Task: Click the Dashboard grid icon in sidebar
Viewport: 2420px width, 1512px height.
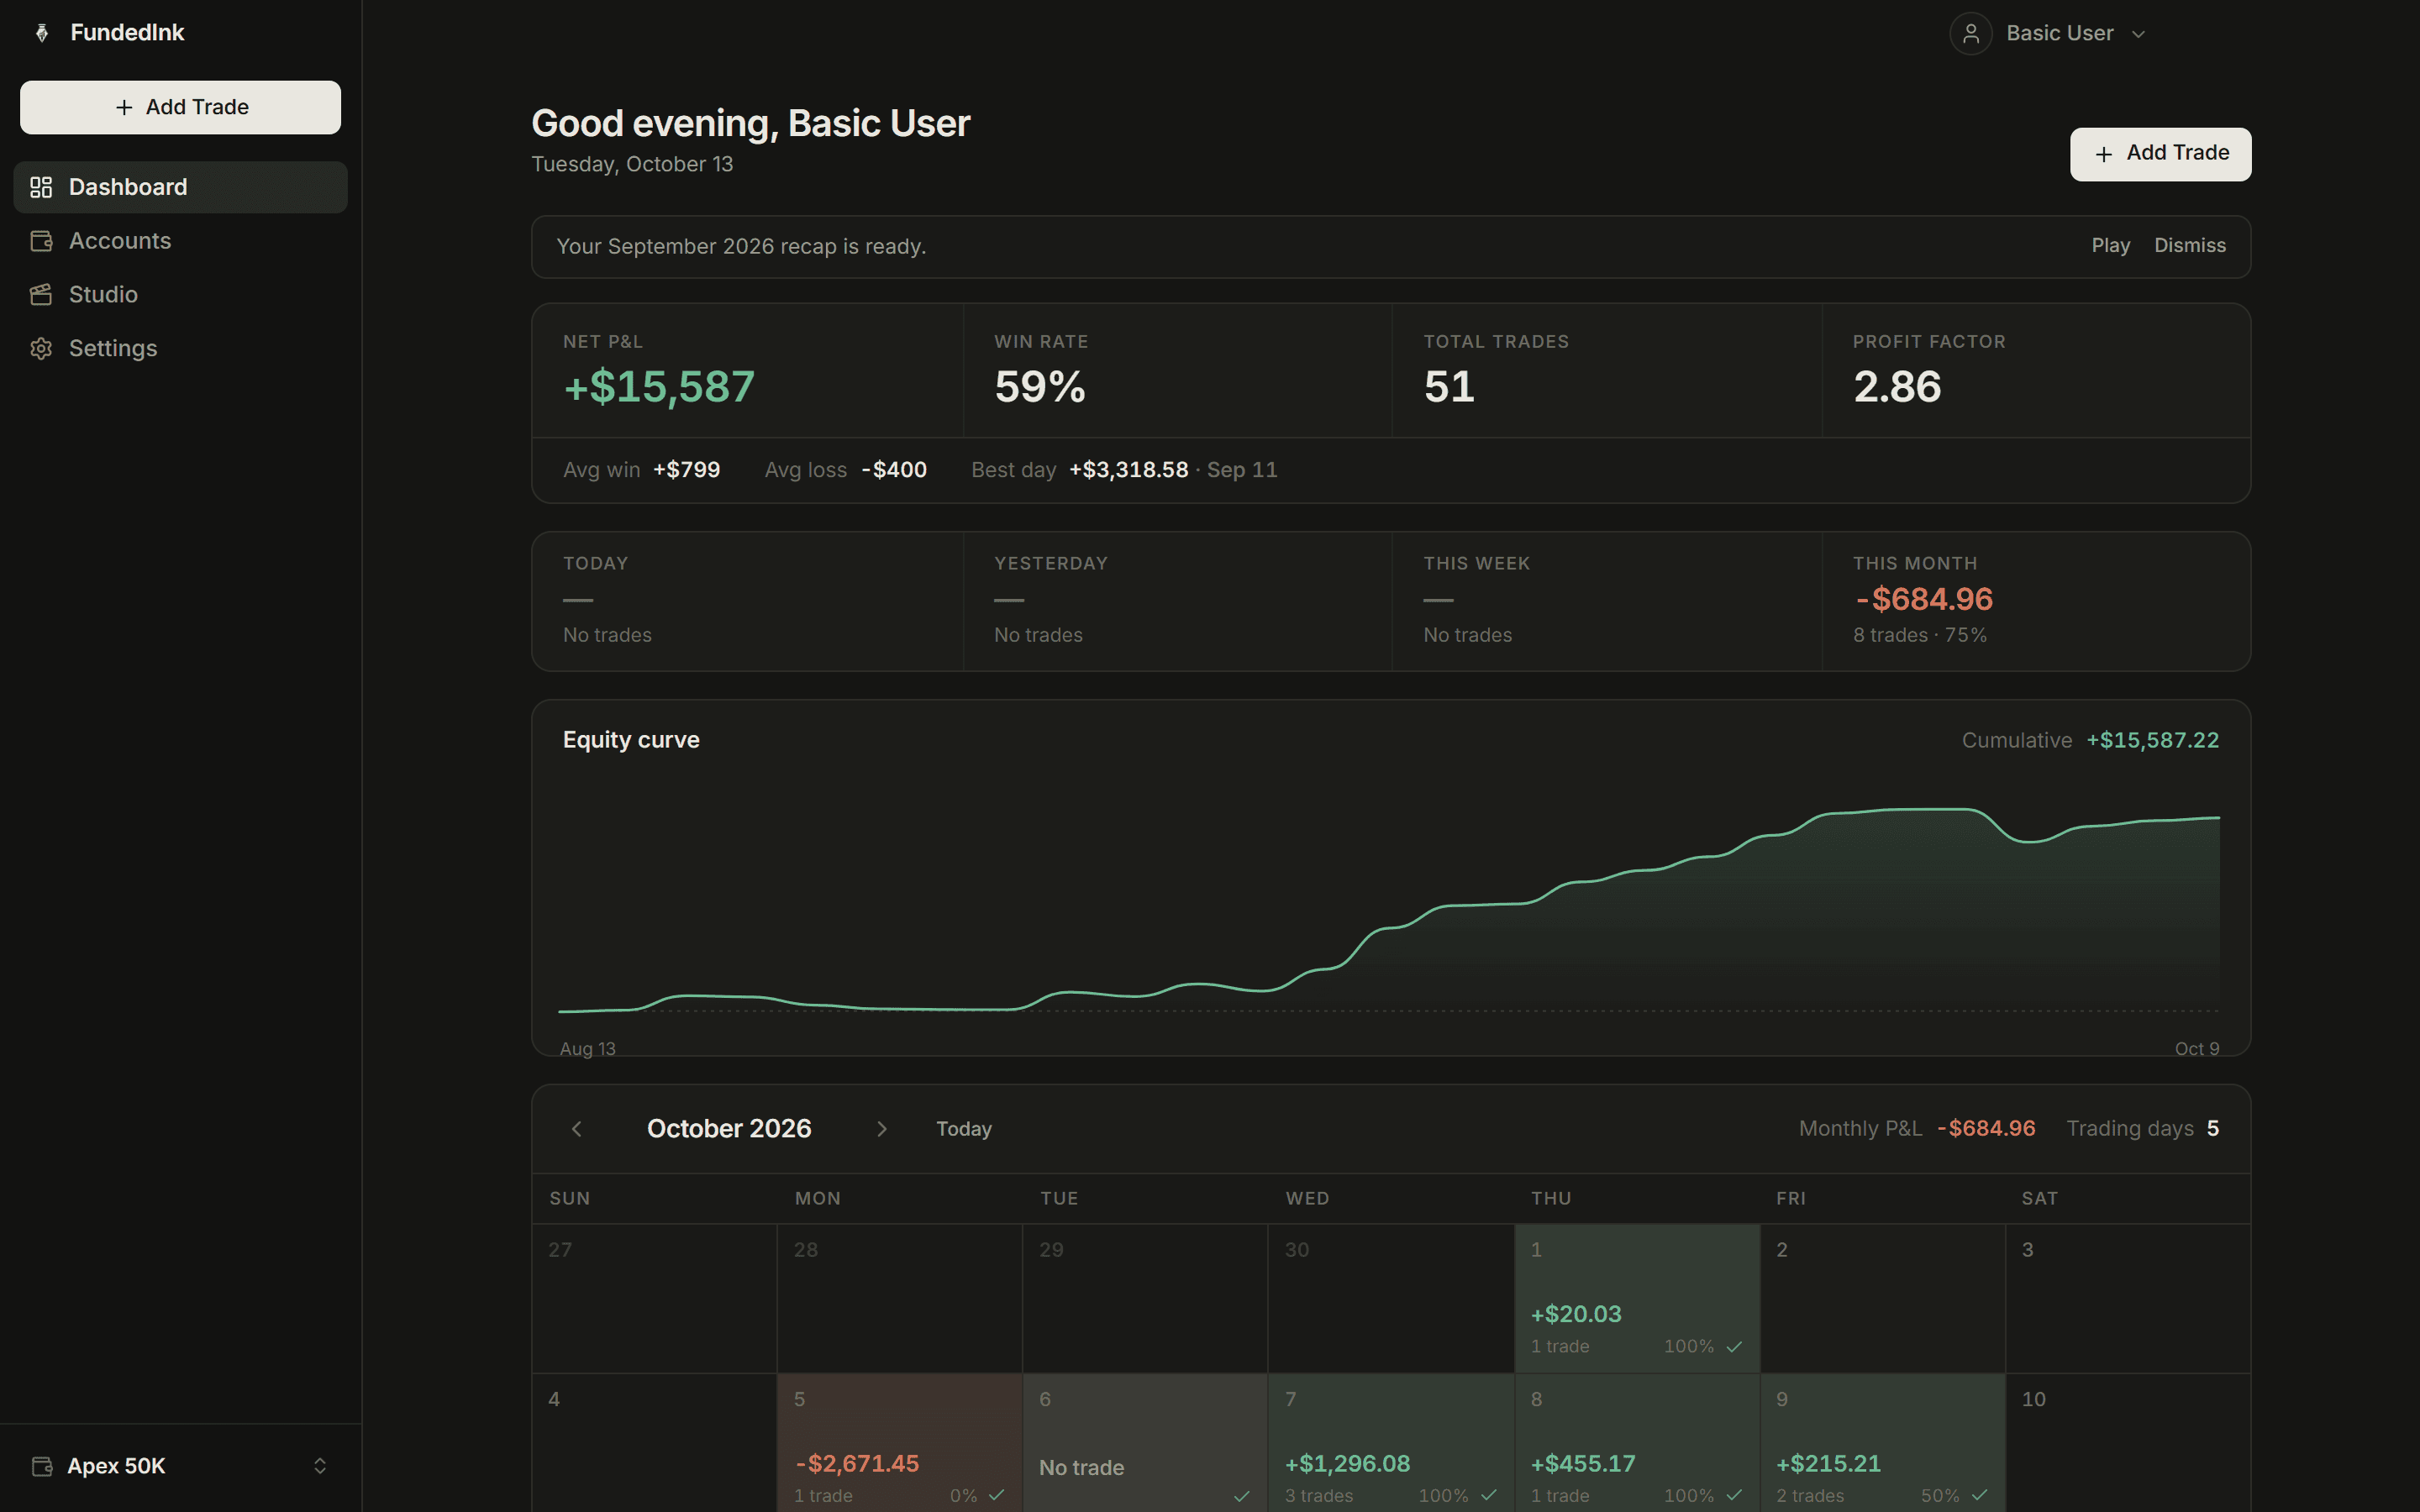Action: (41, 187)
